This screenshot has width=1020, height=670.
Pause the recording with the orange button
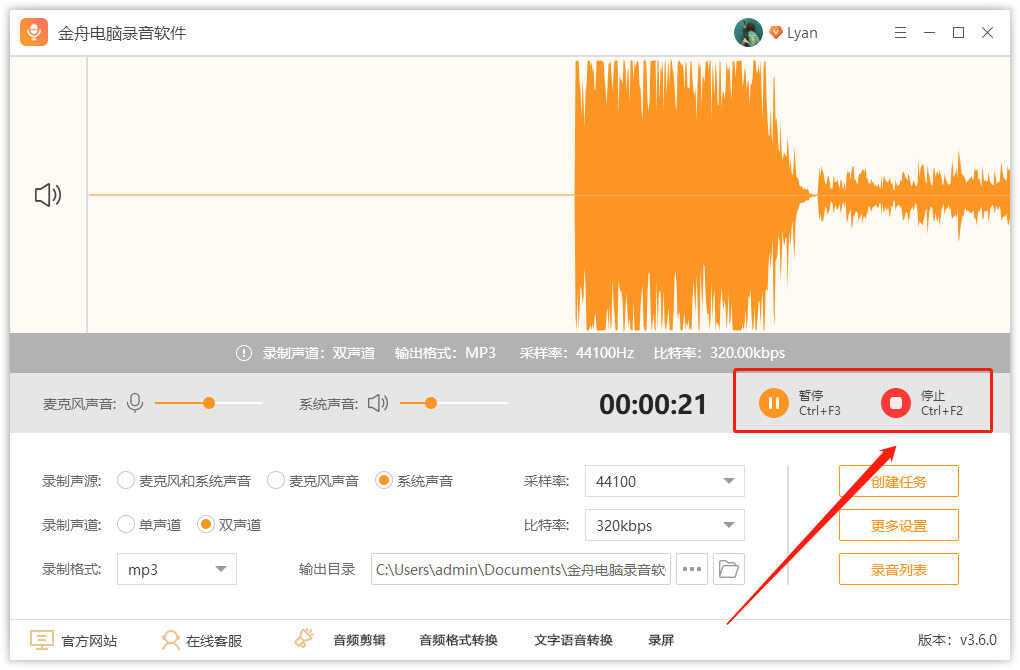point(773,403)
